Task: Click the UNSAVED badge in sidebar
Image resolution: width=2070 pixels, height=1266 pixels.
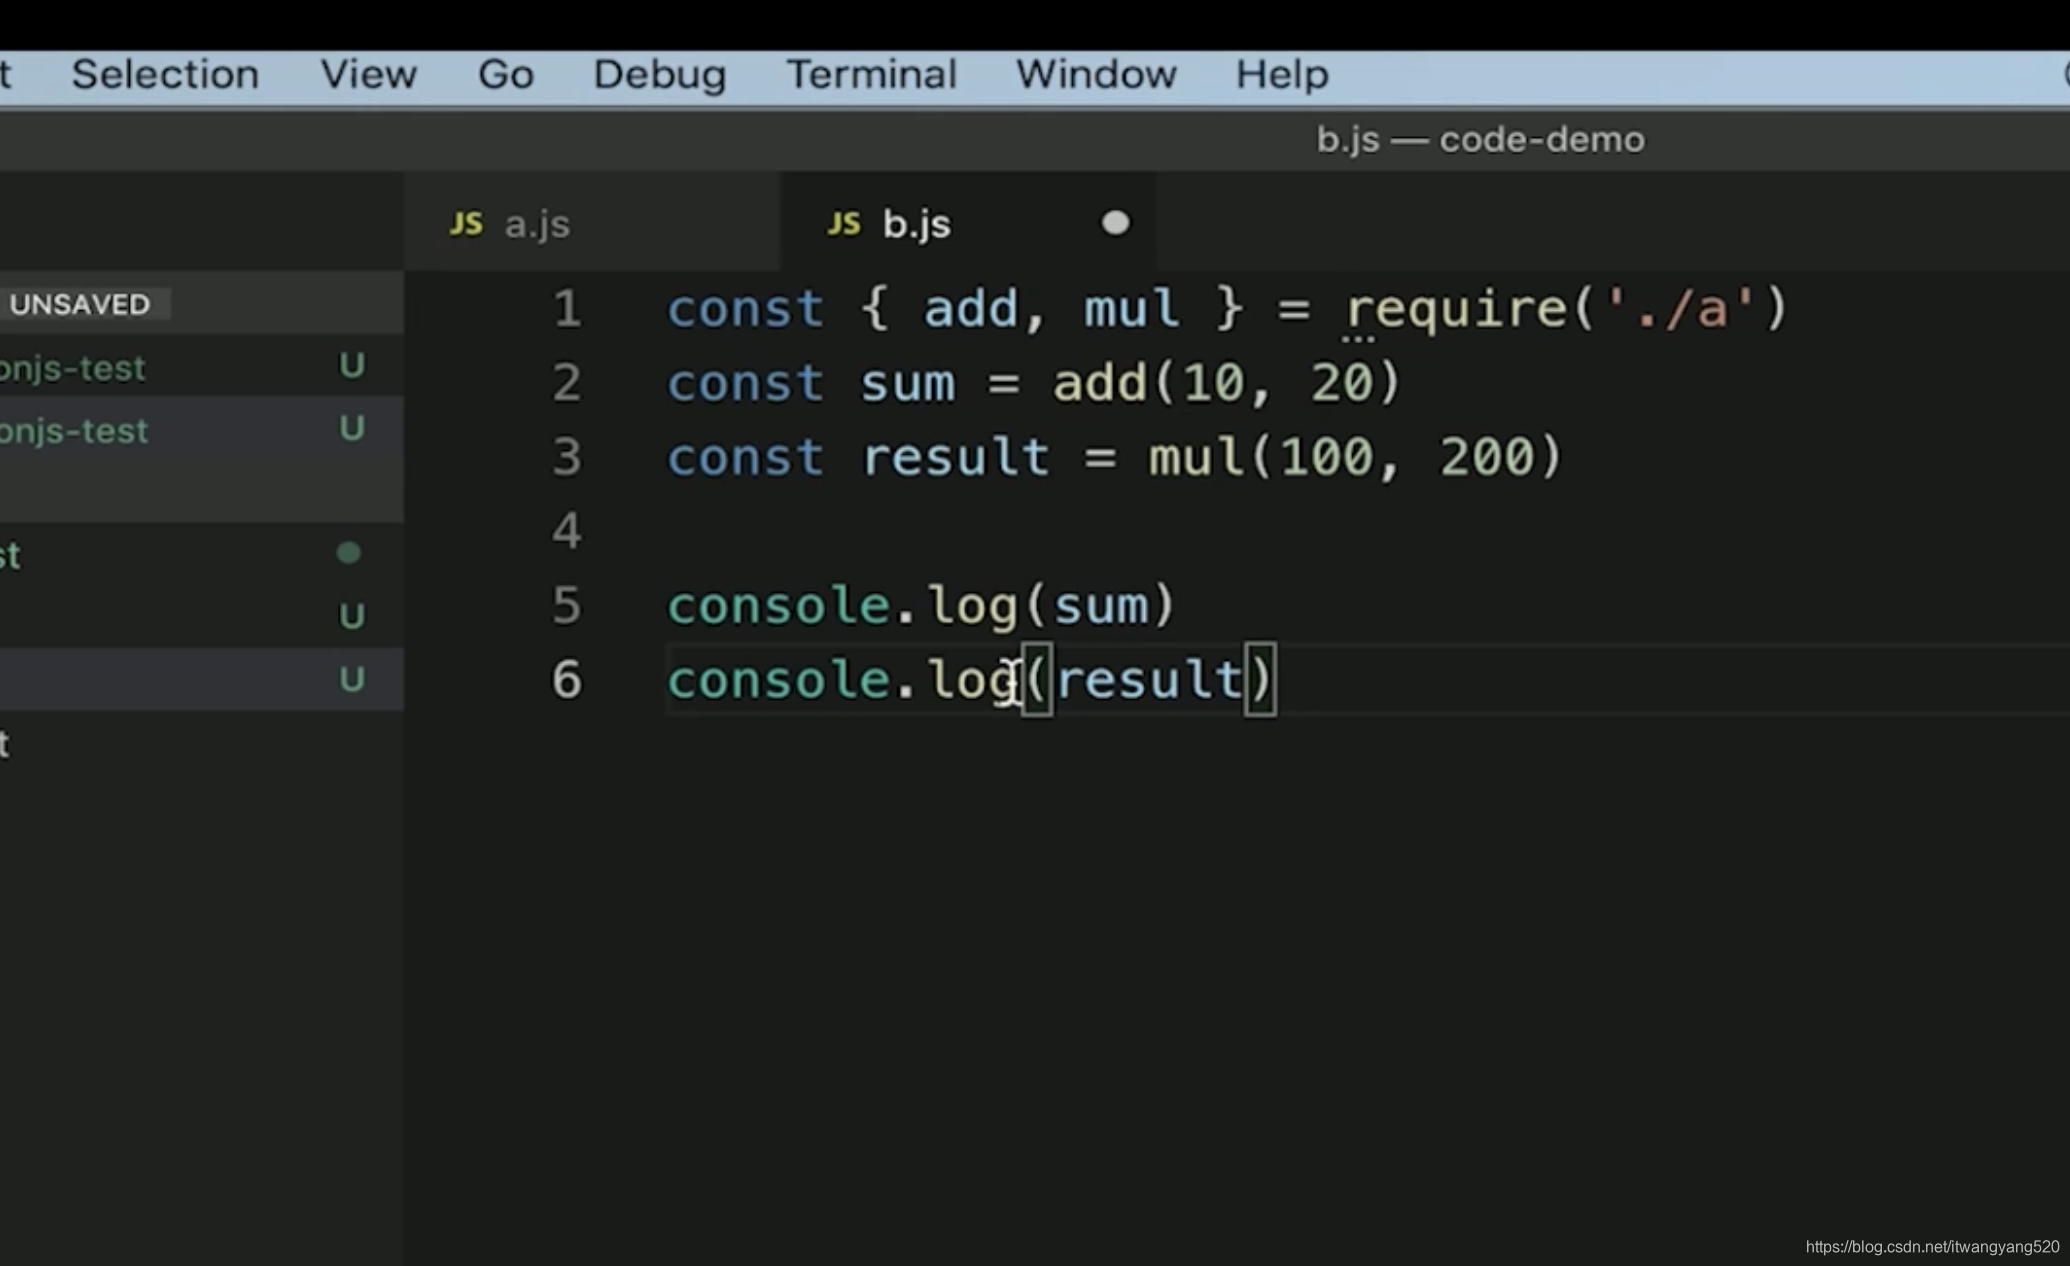Action: [x=81, y=304]
